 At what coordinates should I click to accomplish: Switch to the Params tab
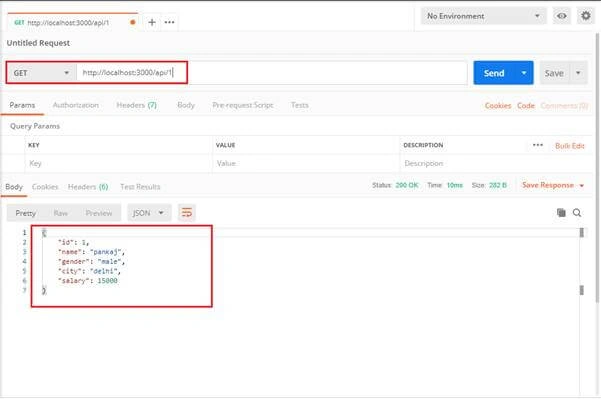[x=22, y=105]
